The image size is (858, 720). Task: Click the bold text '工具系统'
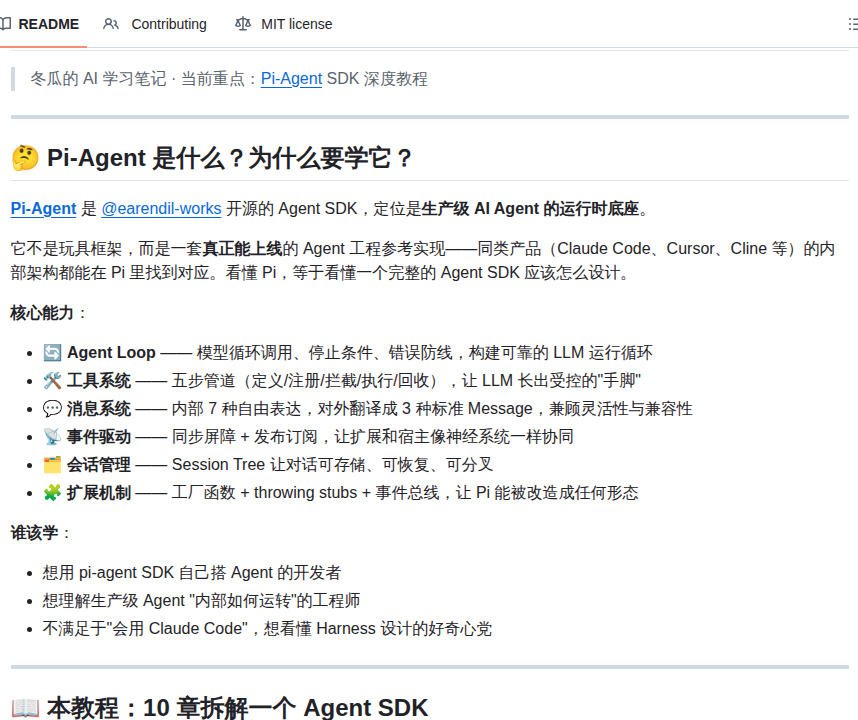(99, 381)
